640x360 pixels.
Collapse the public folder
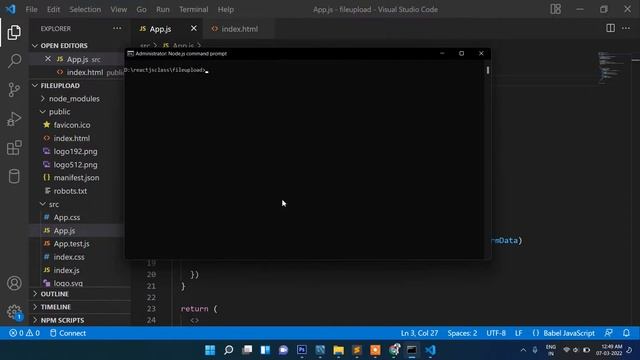[59, 112]
